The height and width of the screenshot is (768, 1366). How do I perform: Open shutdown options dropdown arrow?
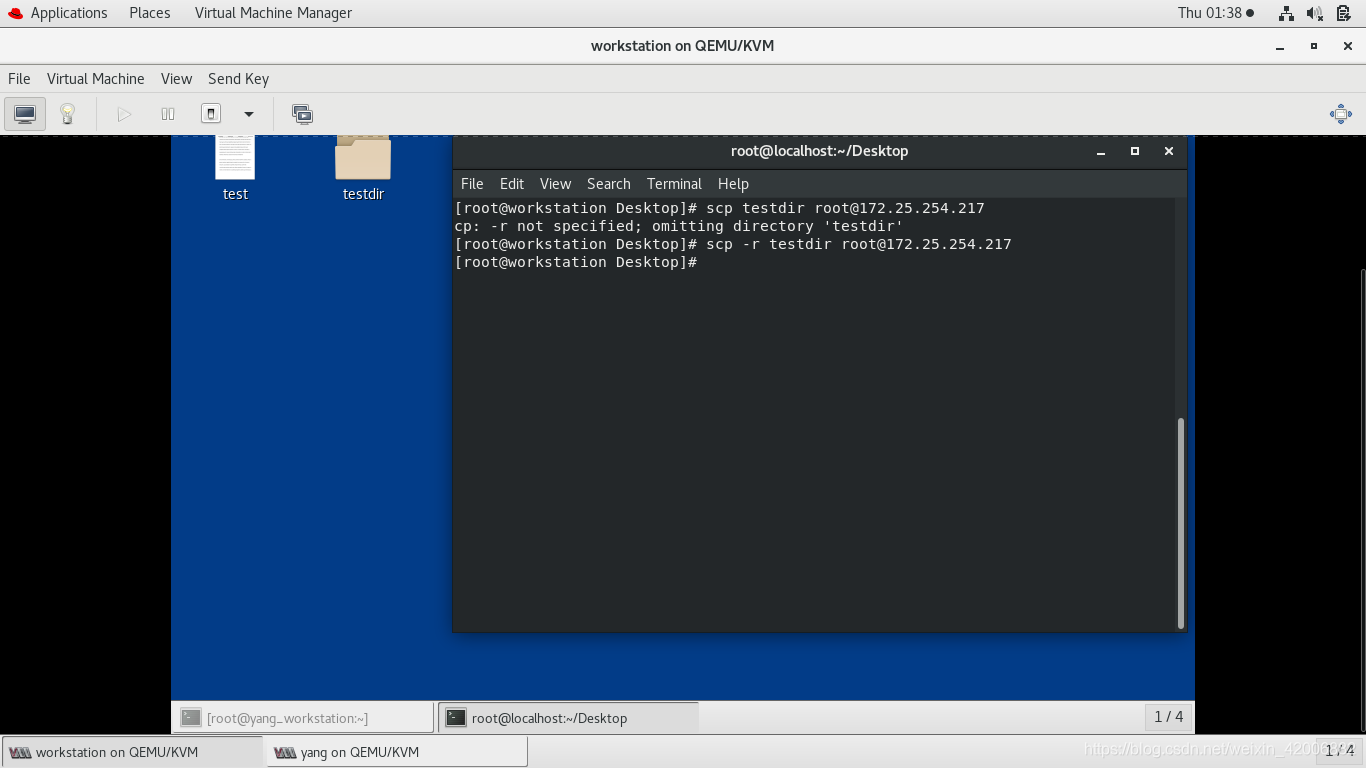pyautogui.click(x=249, y=114)
